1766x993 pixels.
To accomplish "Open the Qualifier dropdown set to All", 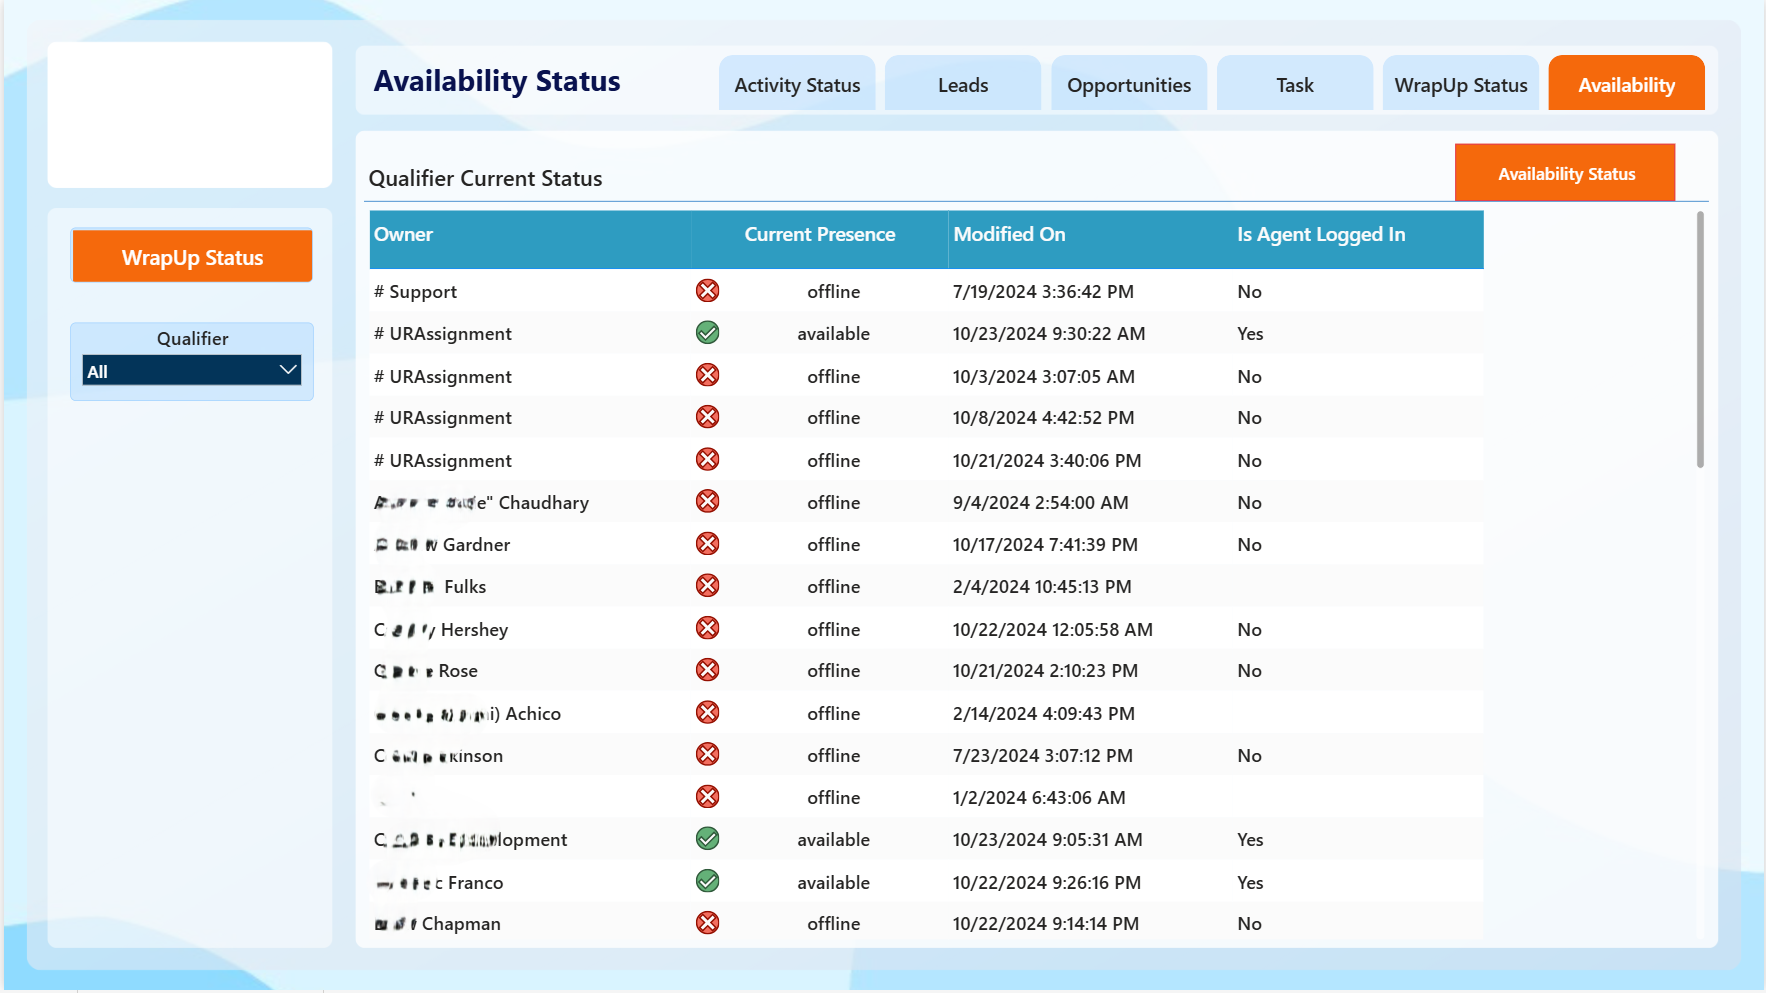I will tap(191, 371).
